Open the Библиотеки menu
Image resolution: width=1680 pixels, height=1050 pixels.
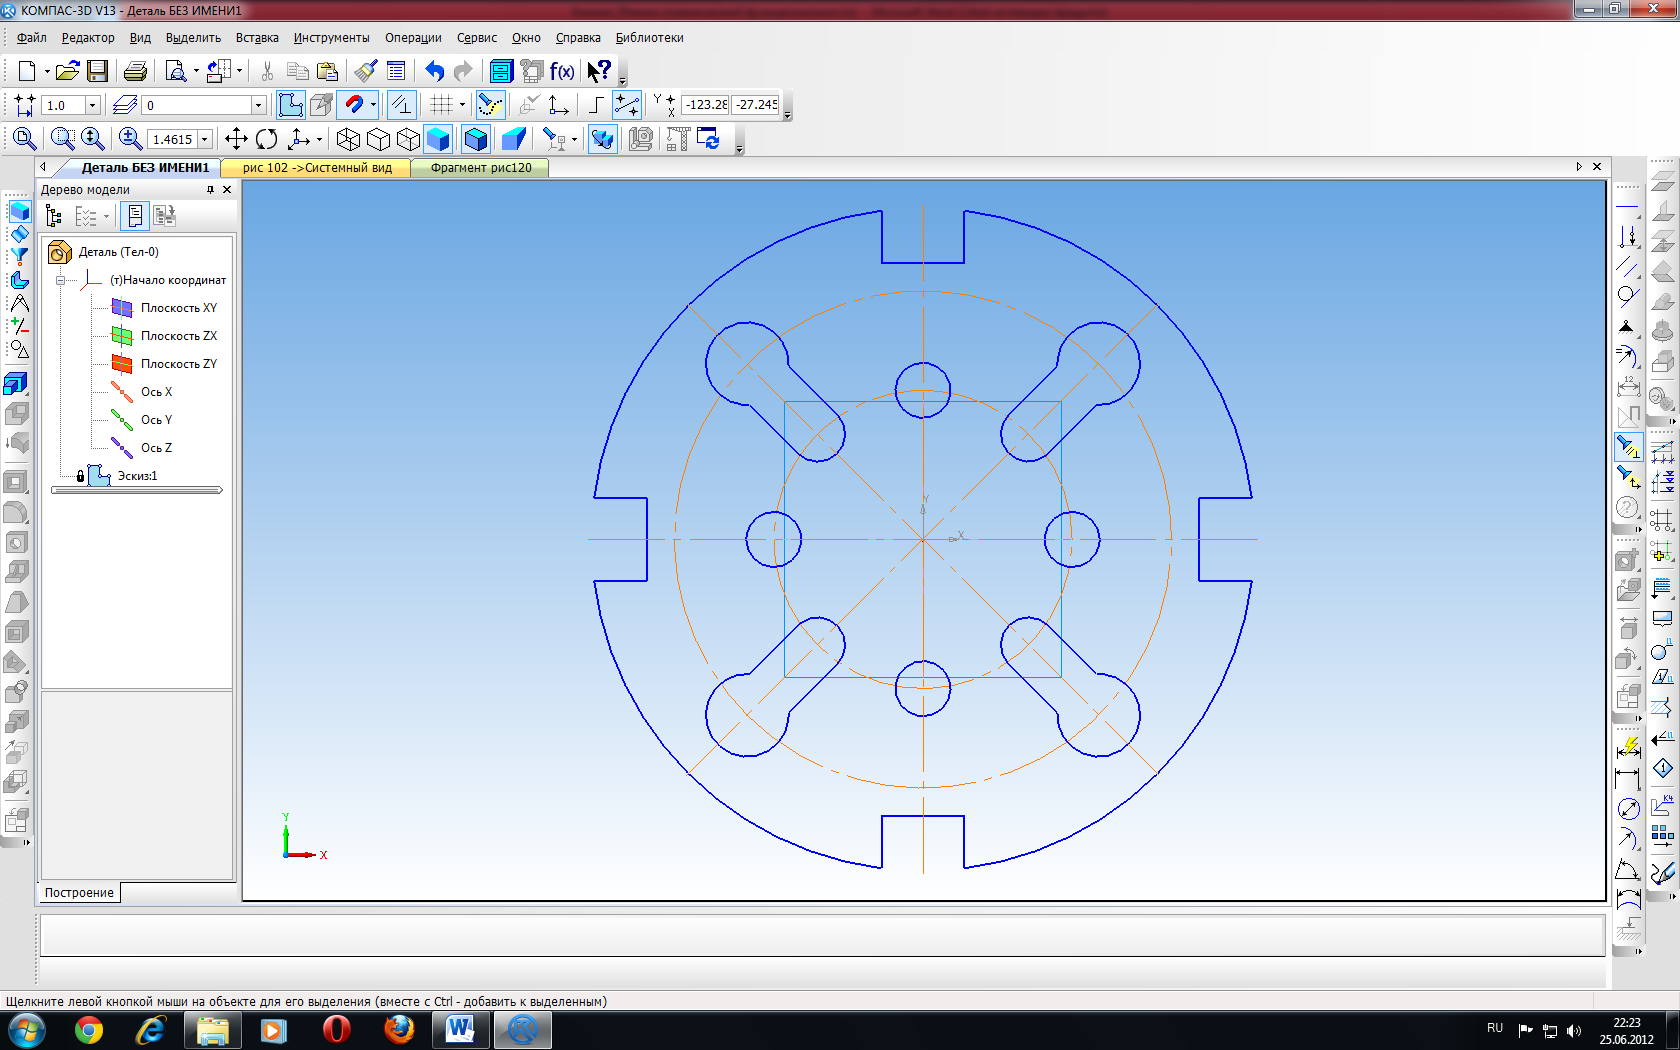(x=649, y=38)
